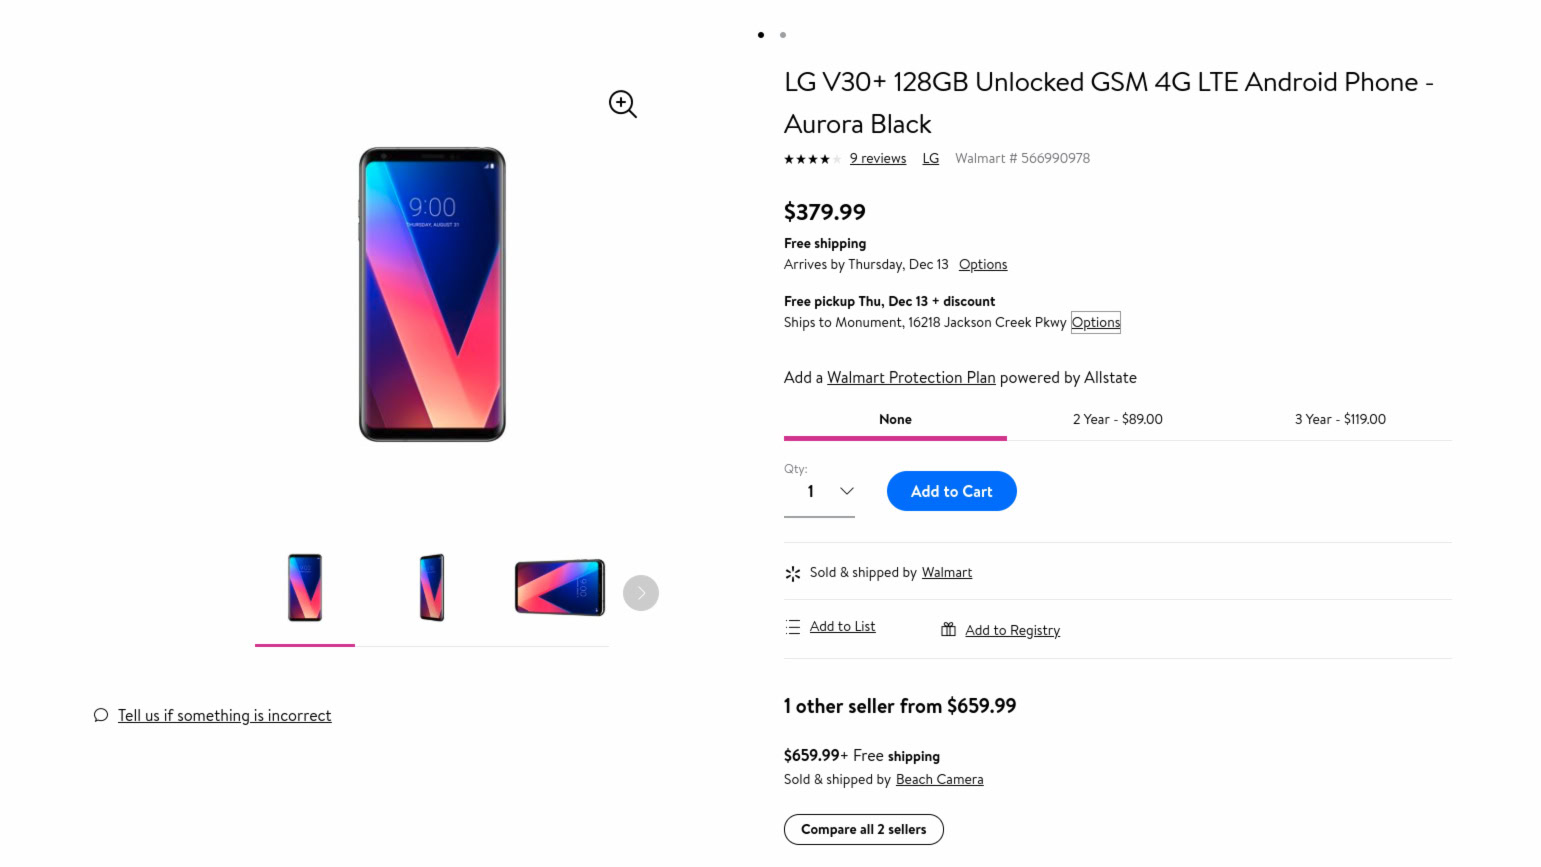The height and width of the screenshot is (867, 1541).
Task: Open shipping Options next to arrival date
Action: (983, 265)
